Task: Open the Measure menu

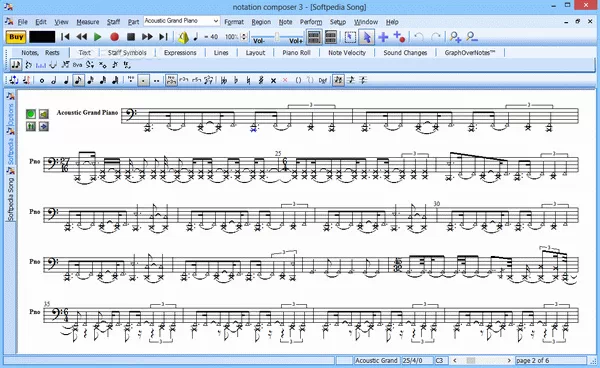Action: [x=88, y=22]
